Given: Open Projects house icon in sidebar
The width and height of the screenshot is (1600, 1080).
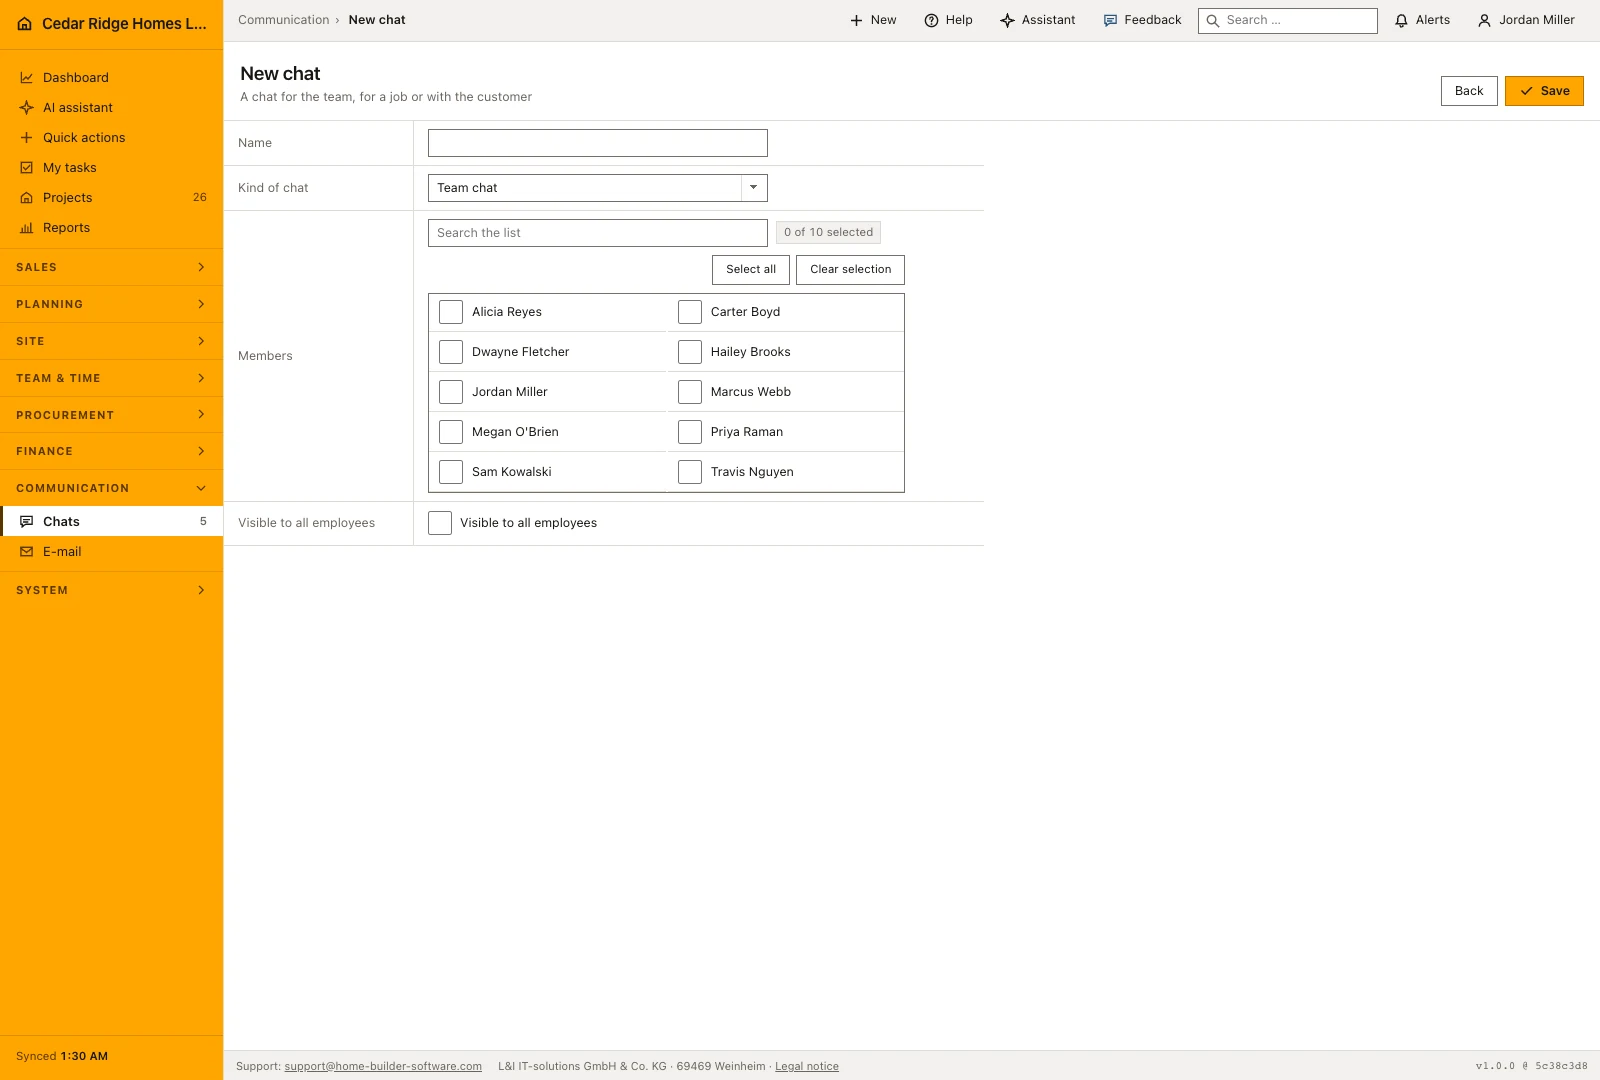Looking at the screenshot, I should pyautogui.click(x=27, y=198).
